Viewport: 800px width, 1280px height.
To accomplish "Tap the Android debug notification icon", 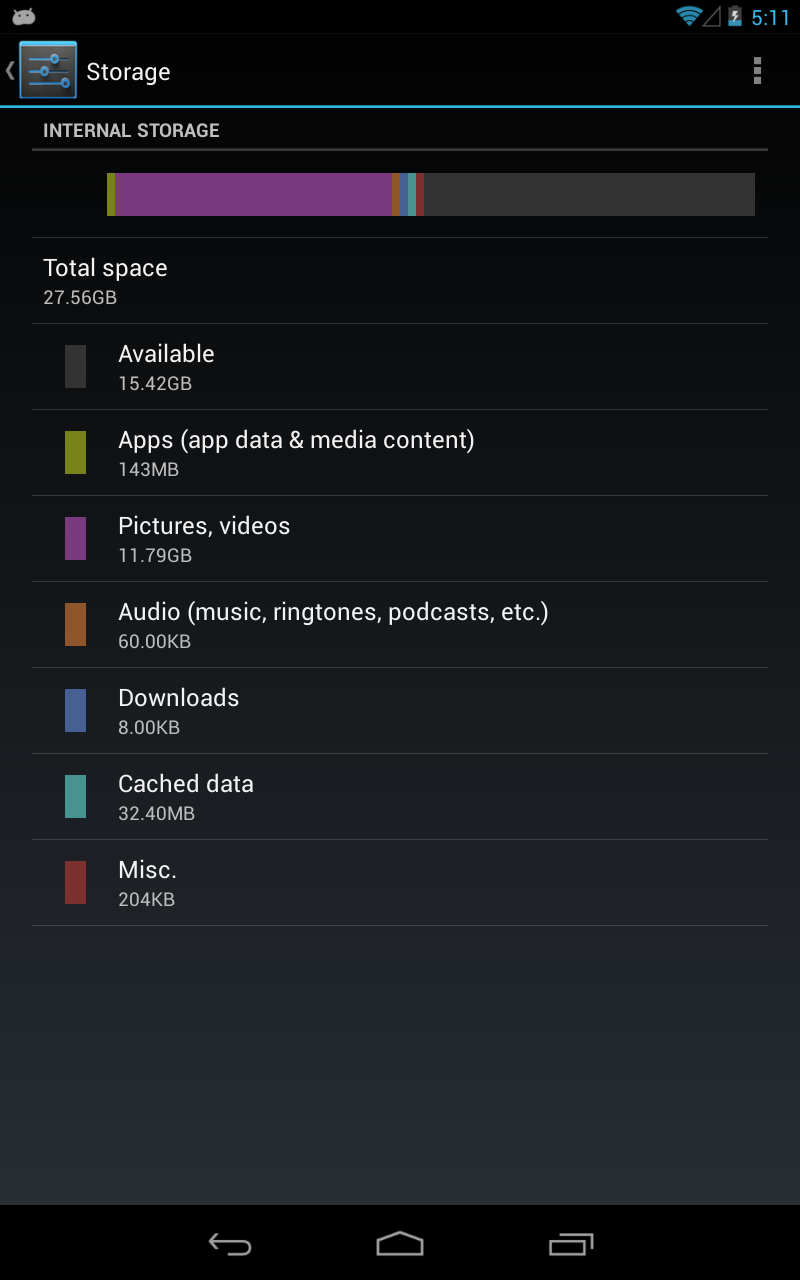I will click(24, 16).
